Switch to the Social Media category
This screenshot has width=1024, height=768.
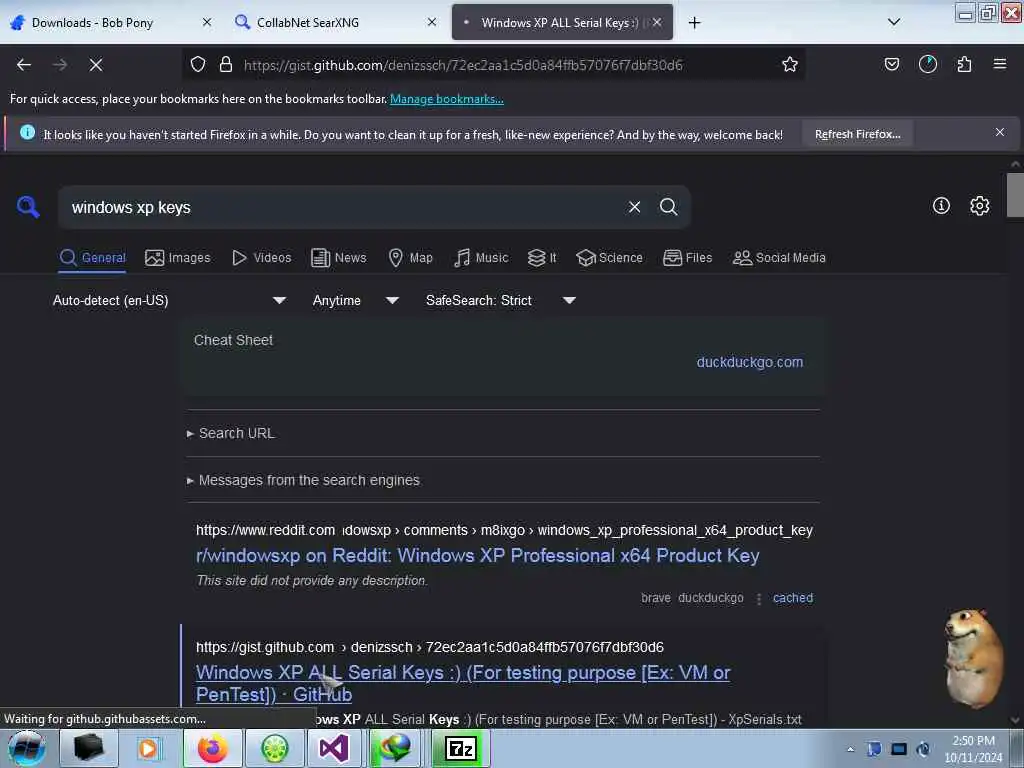(x=779, y=257)
